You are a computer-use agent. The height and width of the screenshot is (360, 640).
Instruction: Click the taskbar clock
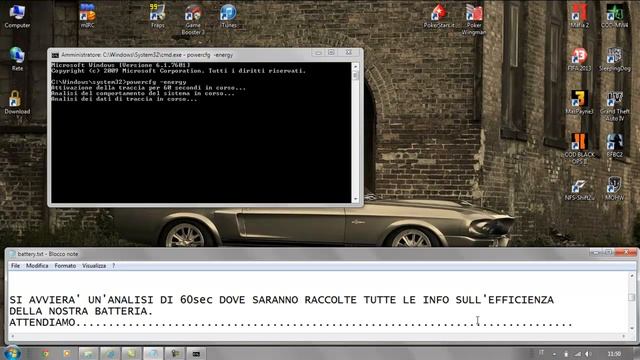(614, 354)
